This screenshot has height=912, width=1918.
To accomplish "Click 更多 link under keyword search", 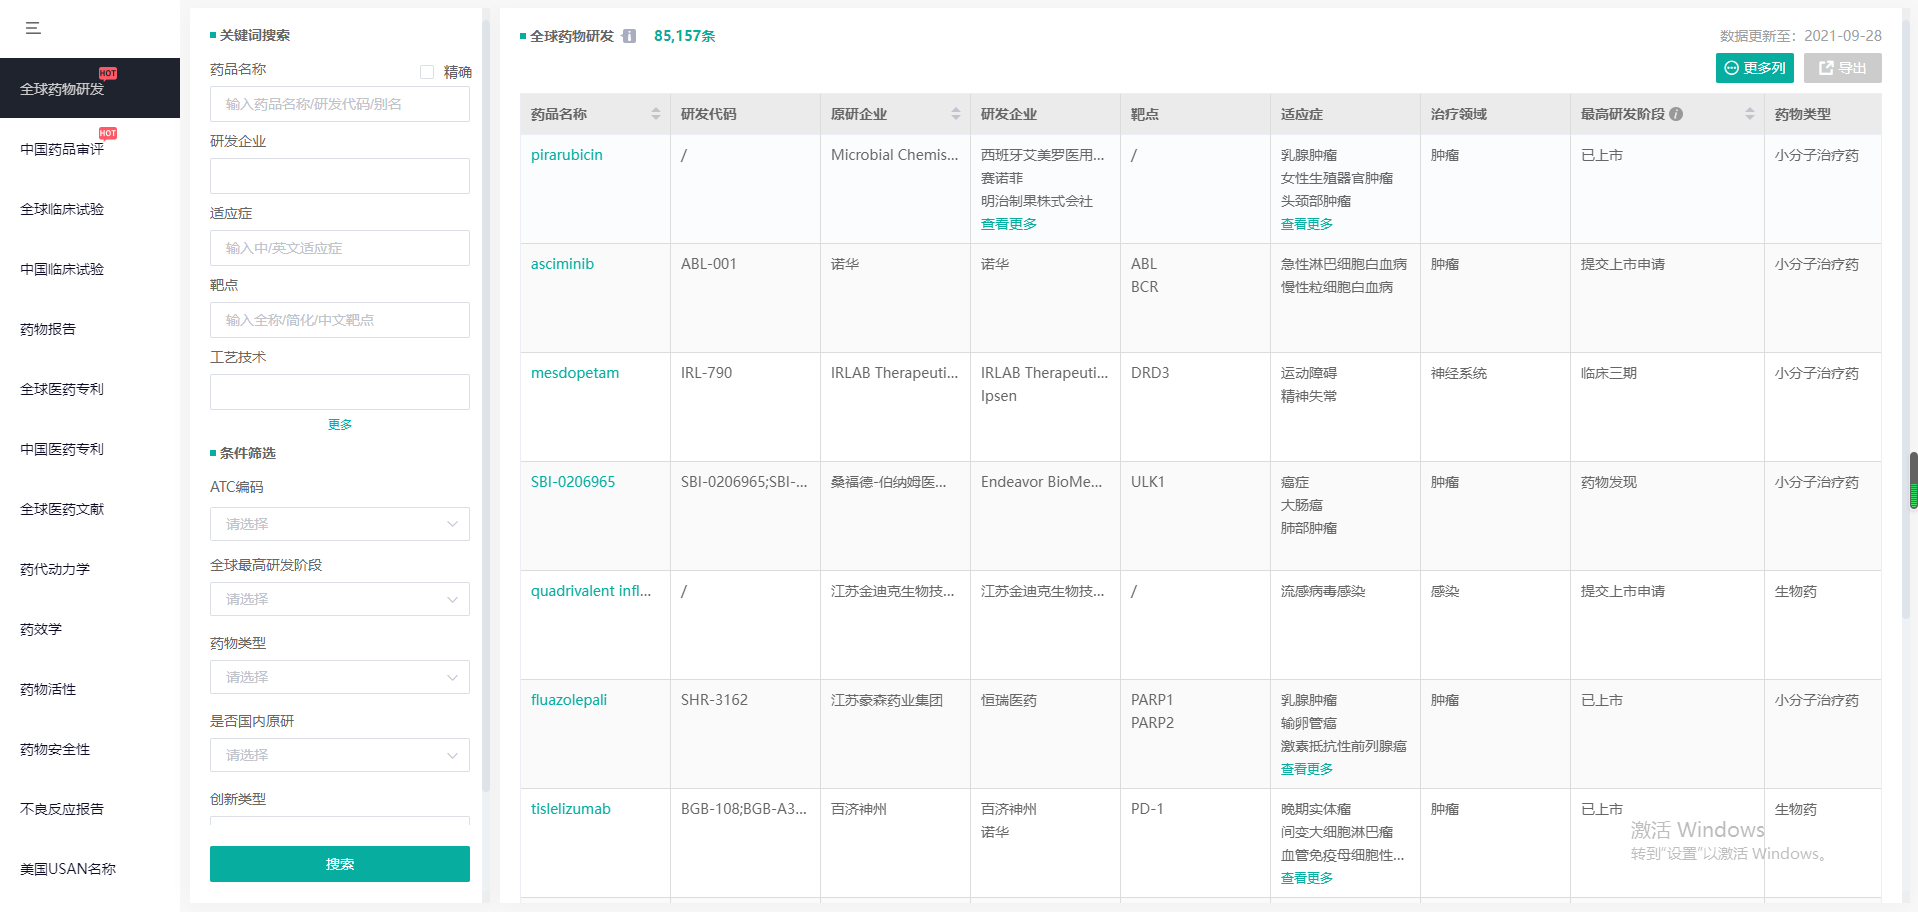I will point(340,424).
